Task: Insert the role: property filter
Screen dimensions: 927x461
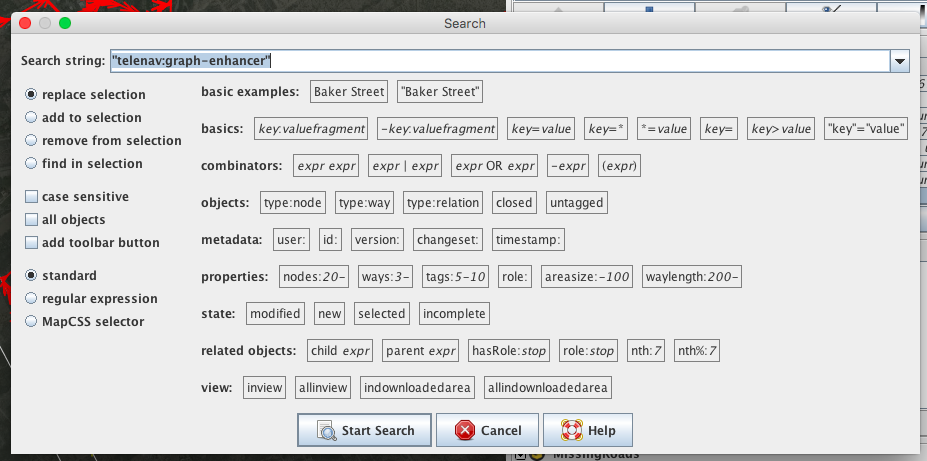Action: (514, 277)
